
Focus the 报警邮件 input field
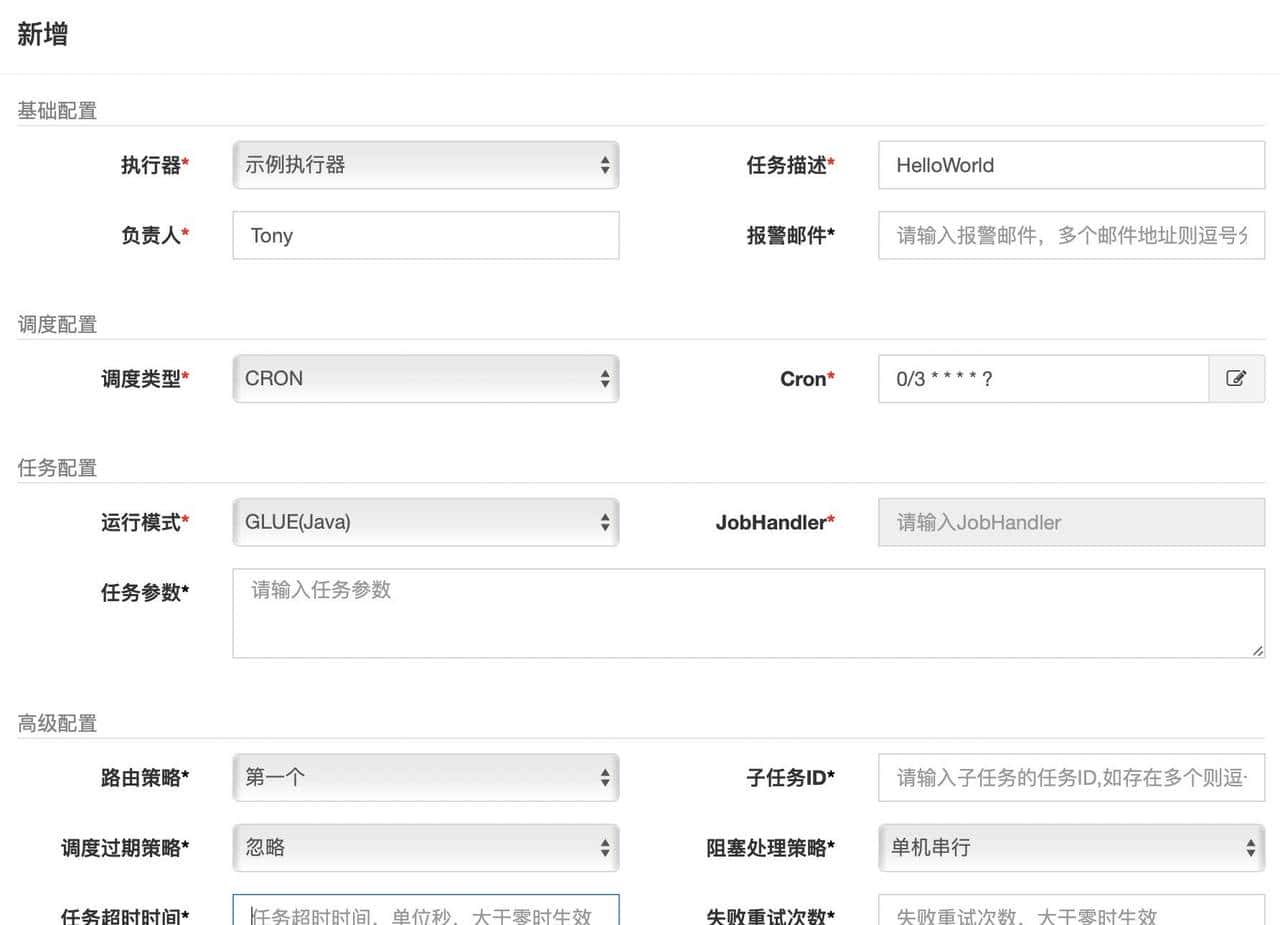1070,235
